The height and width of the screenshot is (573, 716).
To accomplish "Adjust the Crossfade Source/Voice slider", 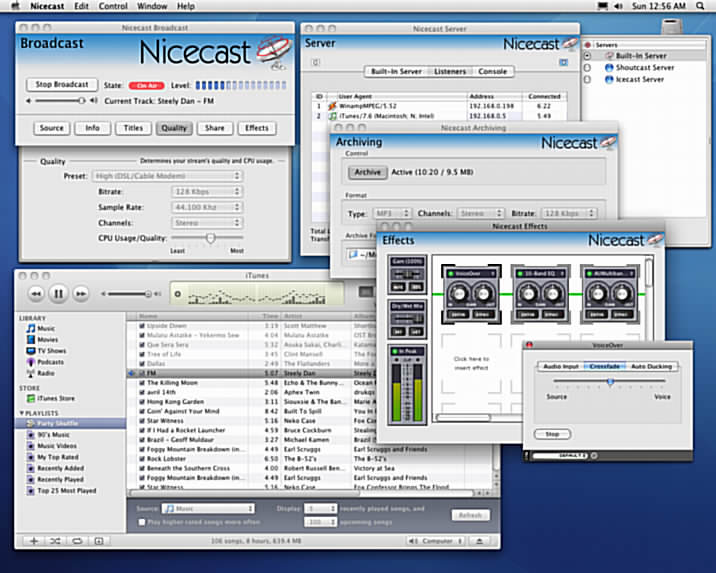I will click(610, 381).
